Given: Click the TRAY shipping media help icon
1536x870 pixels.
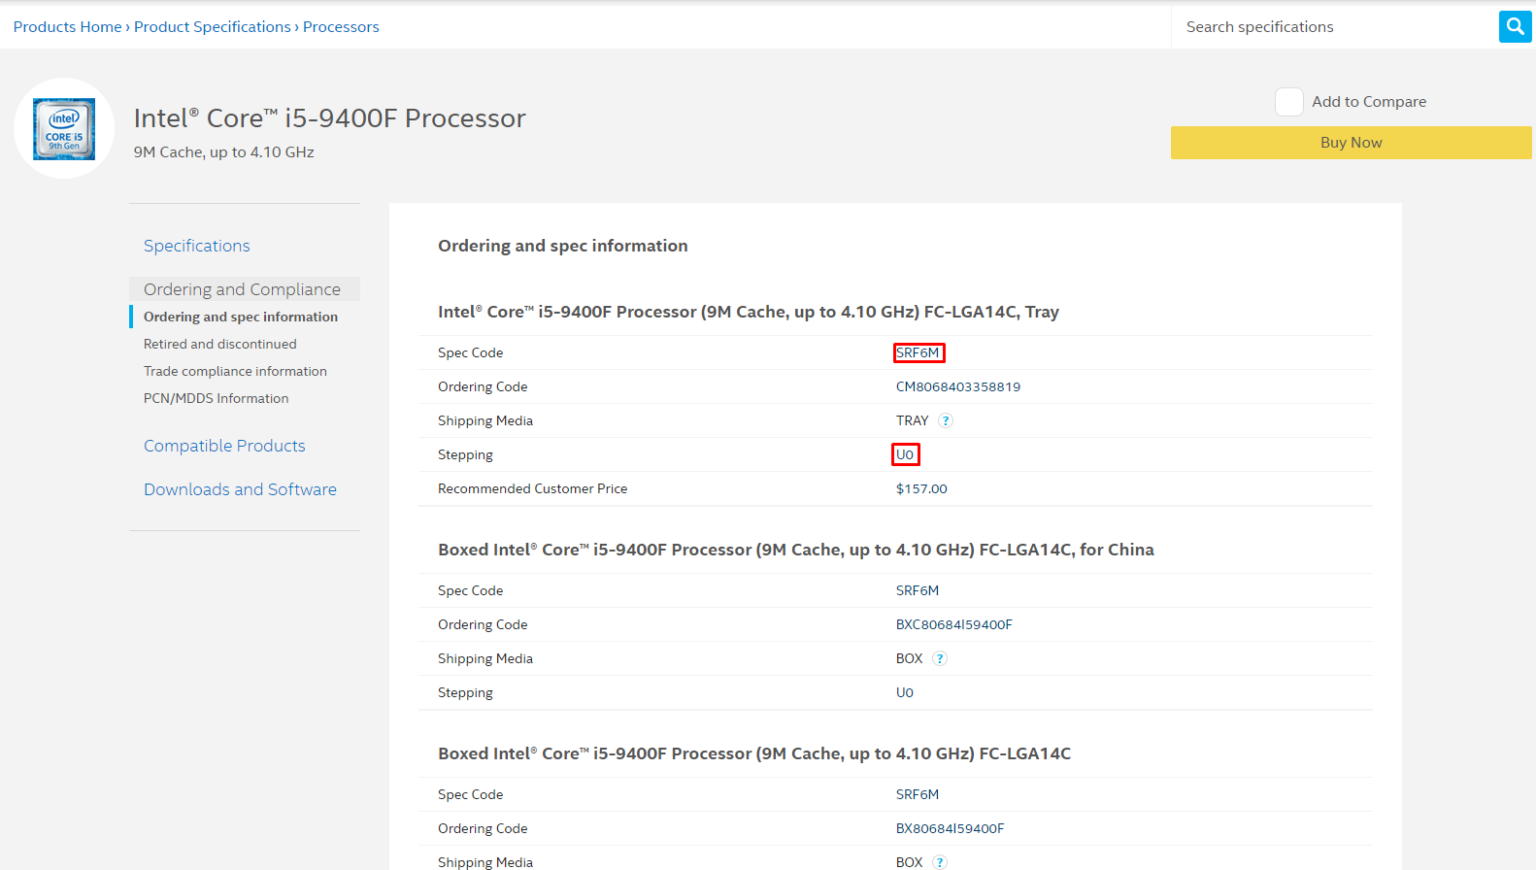Looking at the screenshot, I should pyautogui.click(x=945, y=421).
